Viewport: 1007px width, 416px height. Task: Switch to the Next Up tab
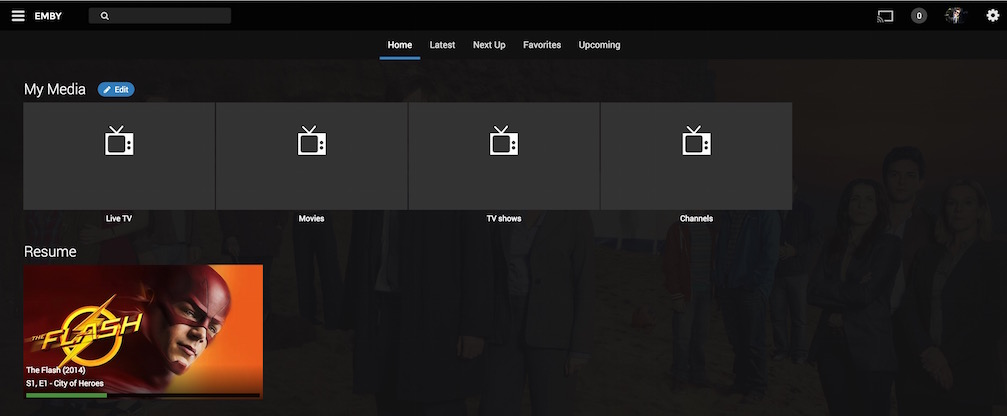click(x=489, y=45)
